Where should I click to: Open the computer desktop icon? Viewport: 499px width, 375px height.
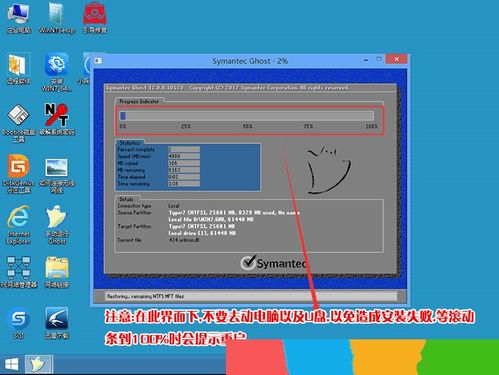(19, 17)
